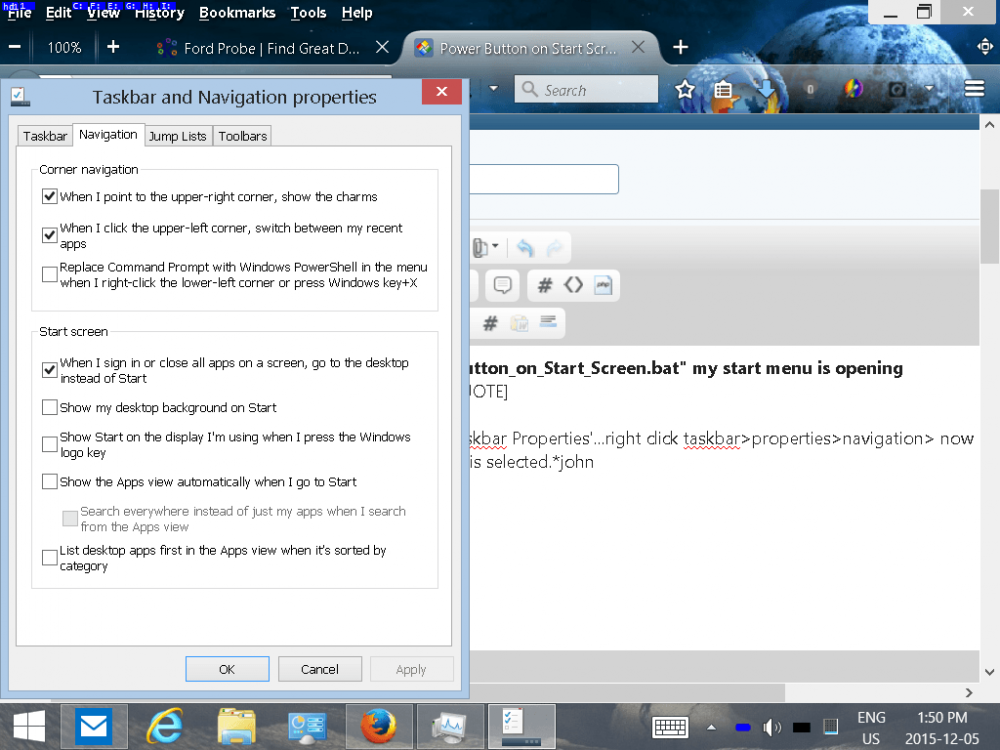Use the Paste from Word editor icon
The width and height of the screenshot is (1000, 750).
point(518,322)
